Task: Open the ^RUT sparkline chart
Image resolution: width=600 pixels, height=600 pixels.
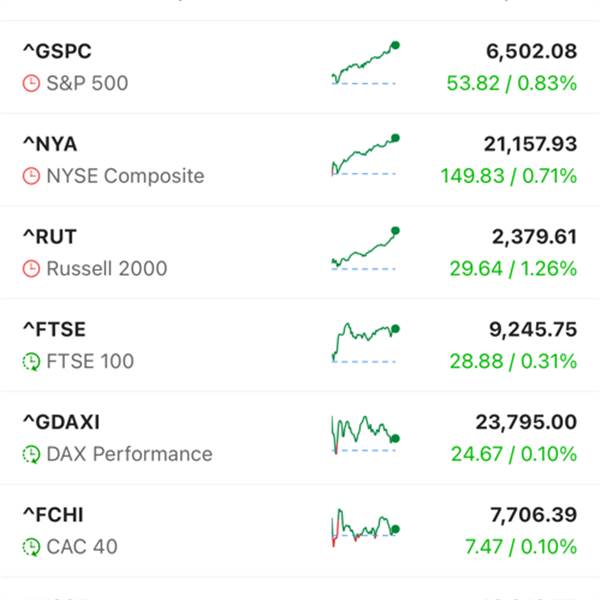Action: coord(365,249)
